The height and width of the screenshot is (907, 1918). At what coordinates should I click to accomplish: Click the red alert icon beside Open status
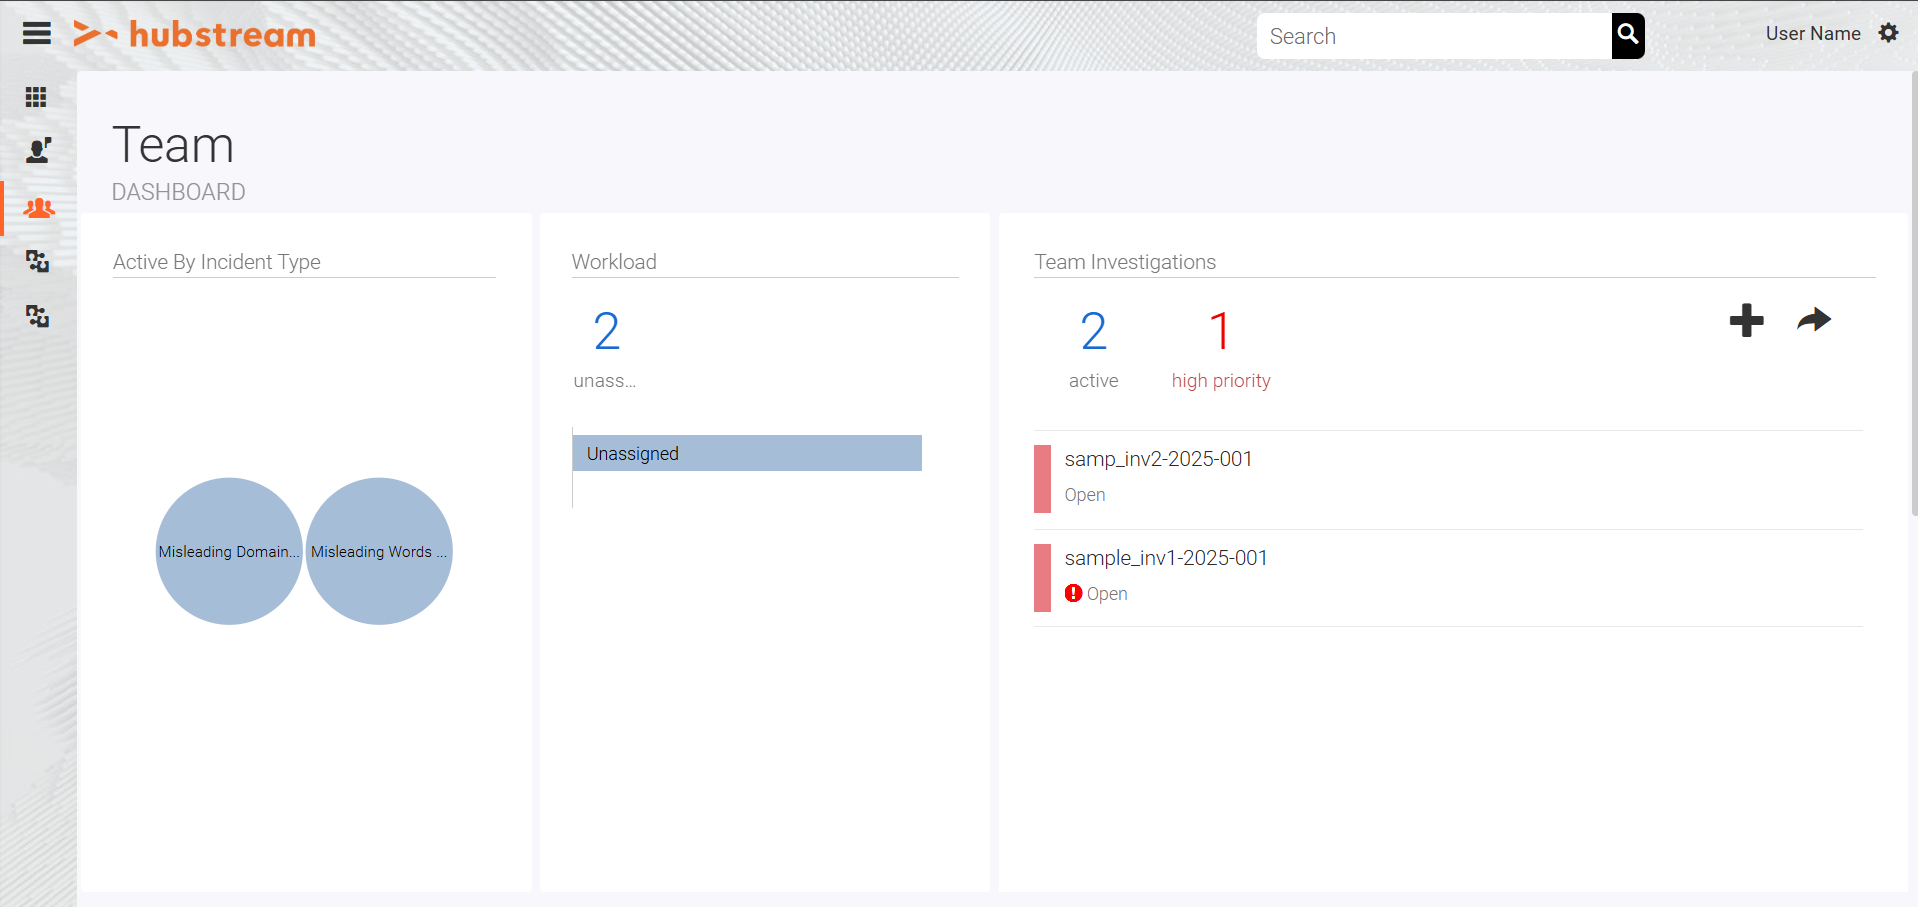[1071, 593]
